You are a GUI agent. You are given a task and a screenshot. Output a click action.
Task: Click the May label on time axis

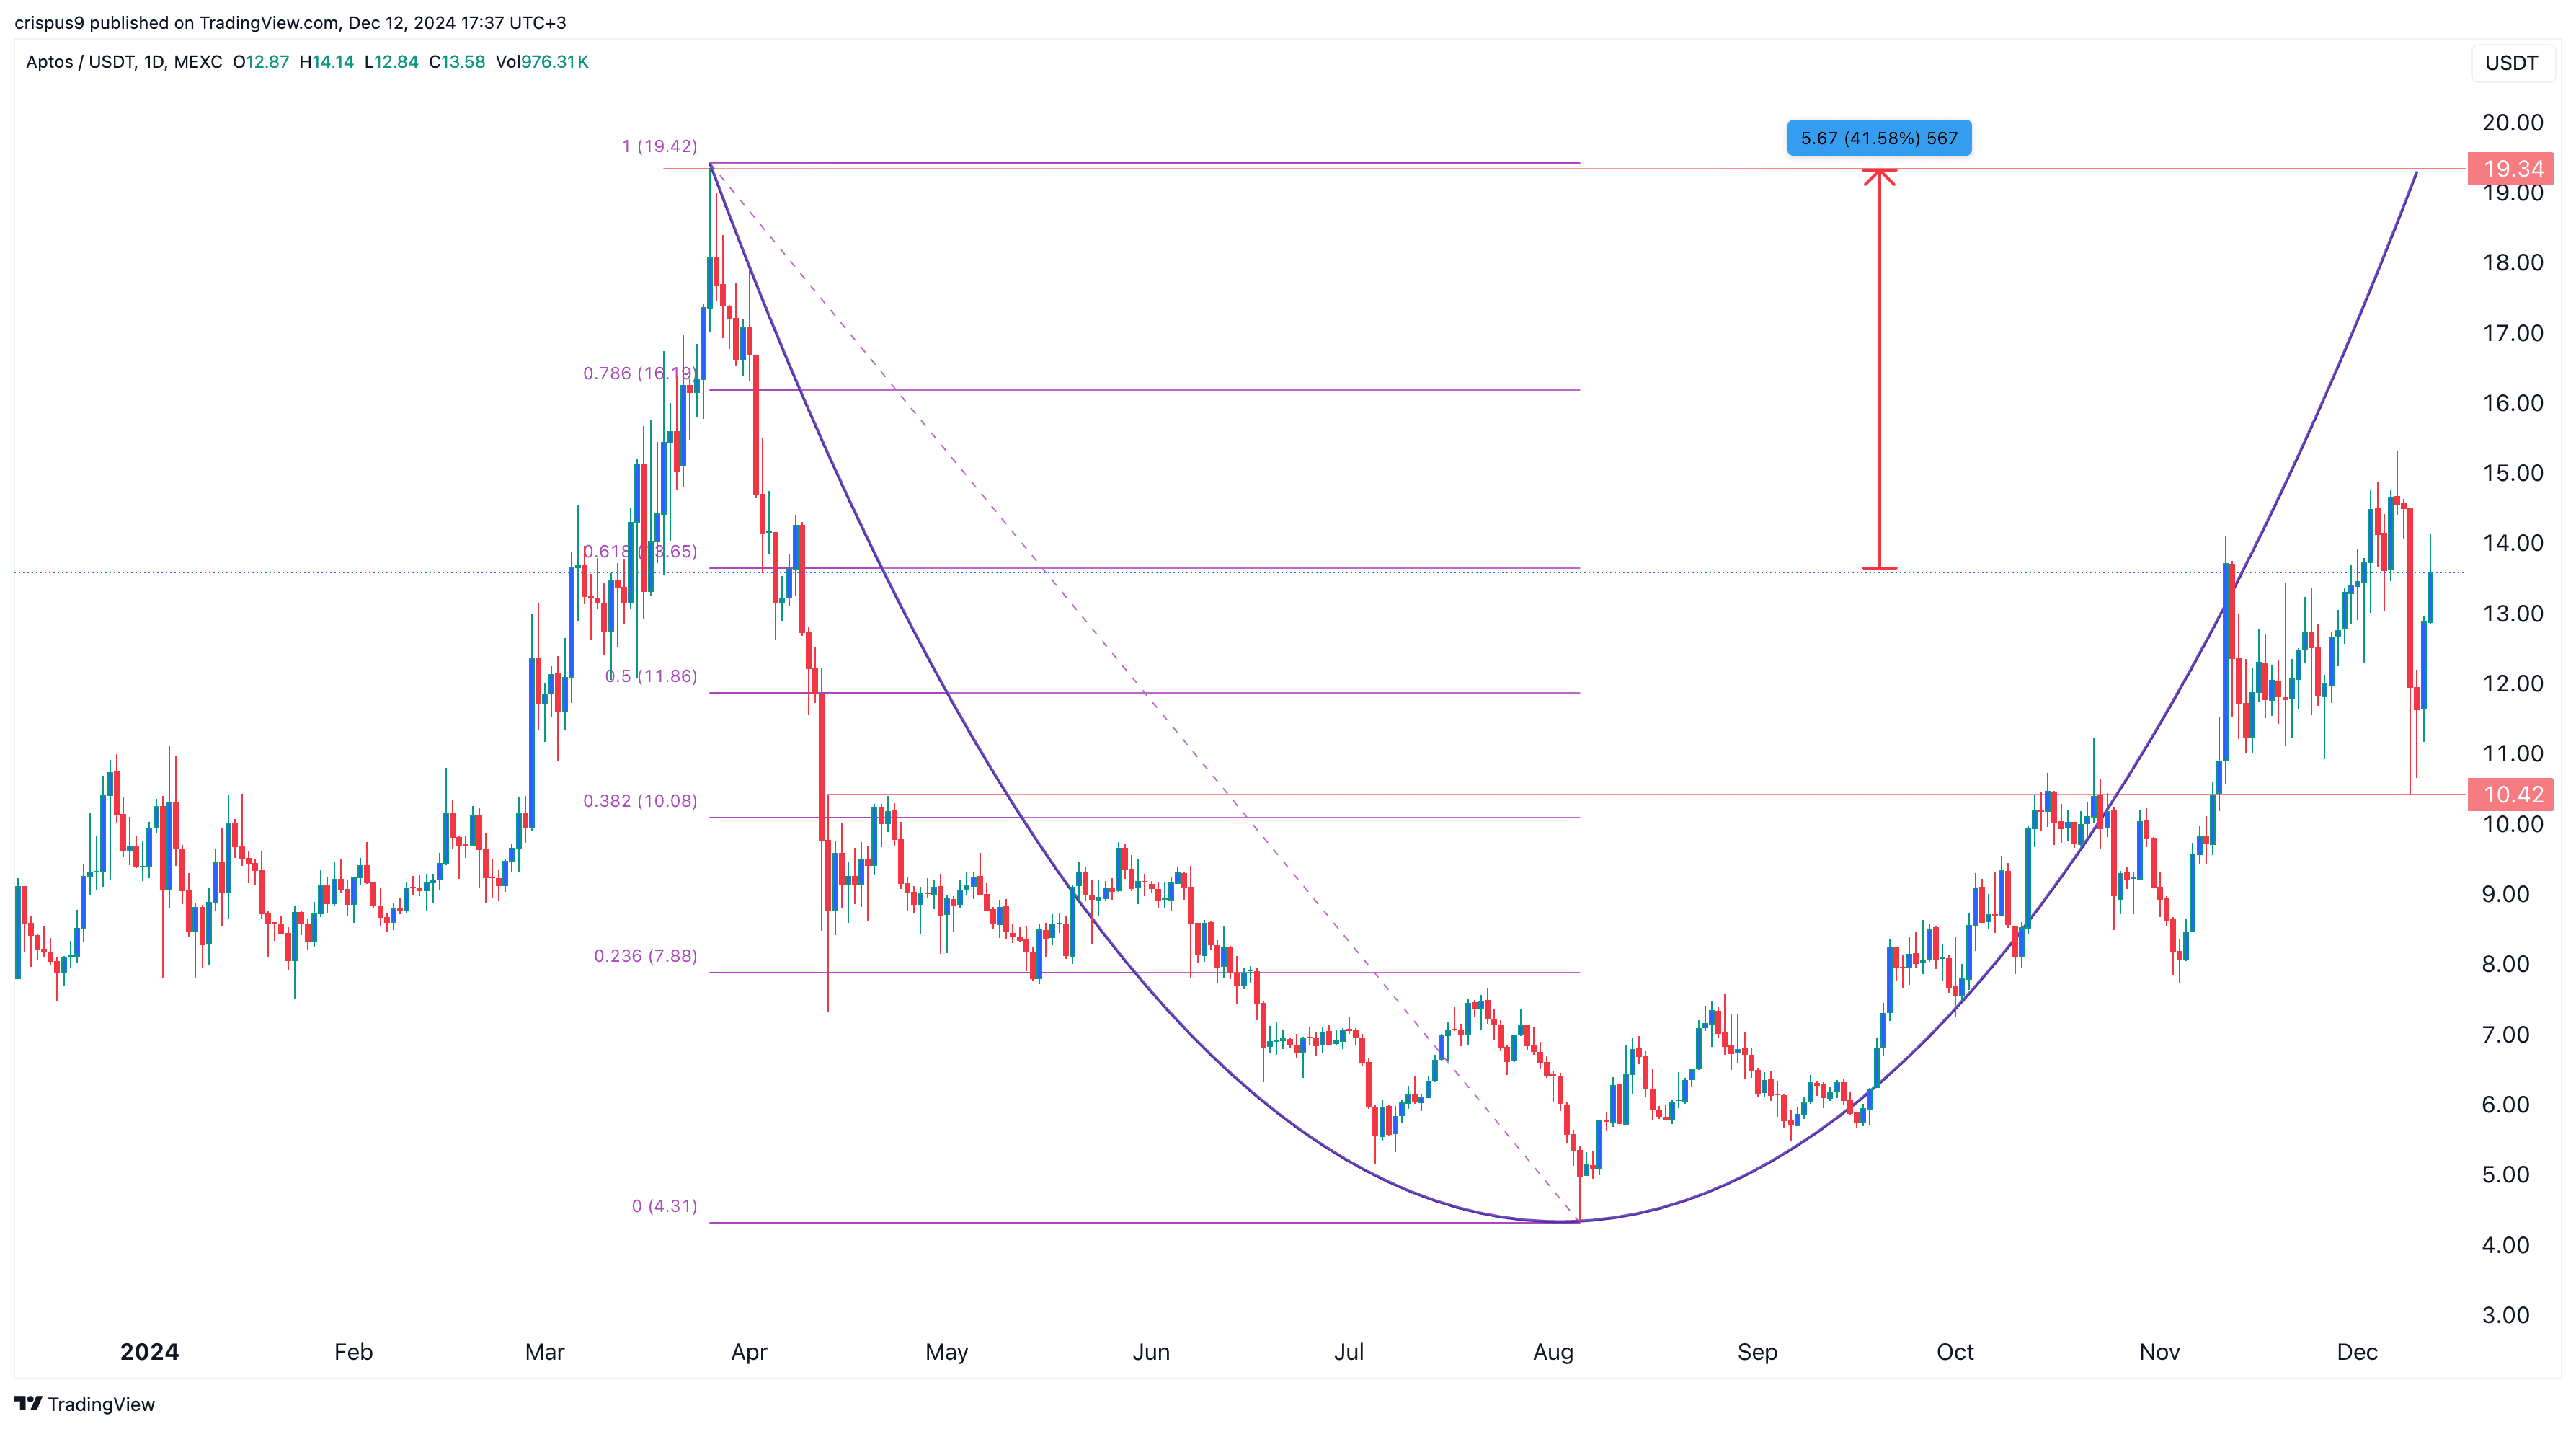(x=947, y=1352)
